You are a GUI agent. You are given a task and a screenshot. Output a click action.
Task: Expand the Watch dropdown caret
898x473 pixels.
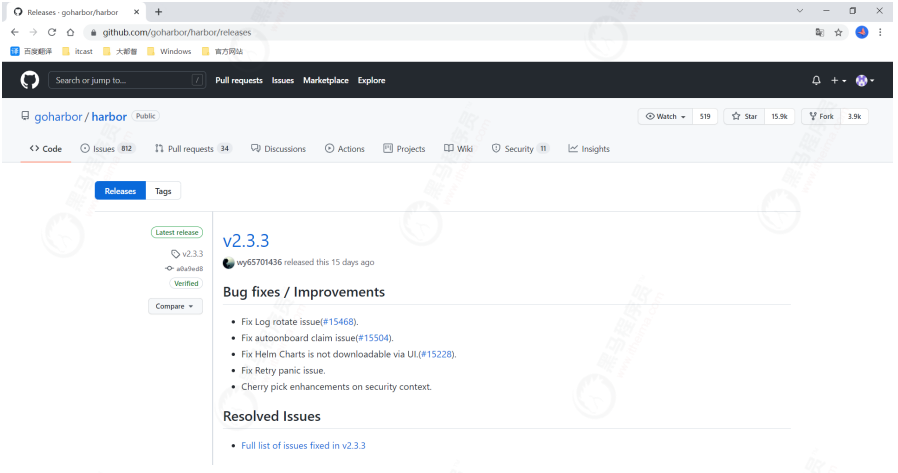683,117
